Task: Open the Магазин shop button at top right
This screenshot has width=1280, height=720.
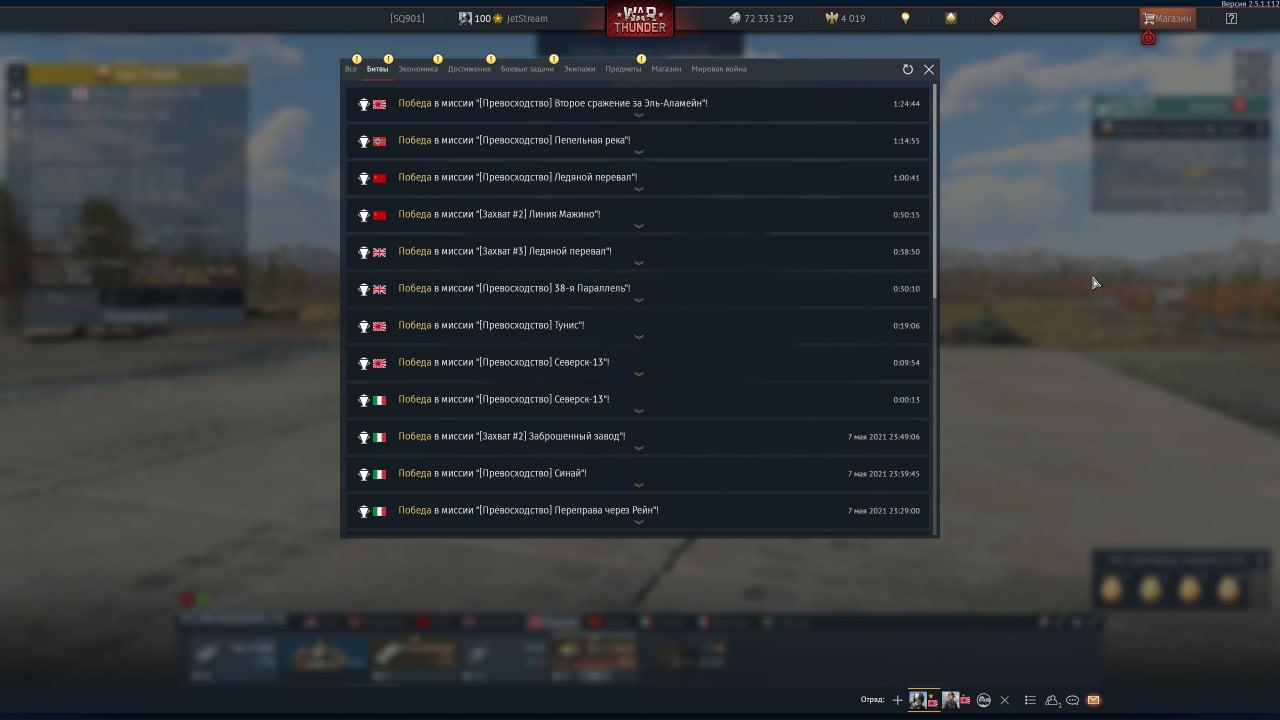Action: click(x=1167, y=18)
